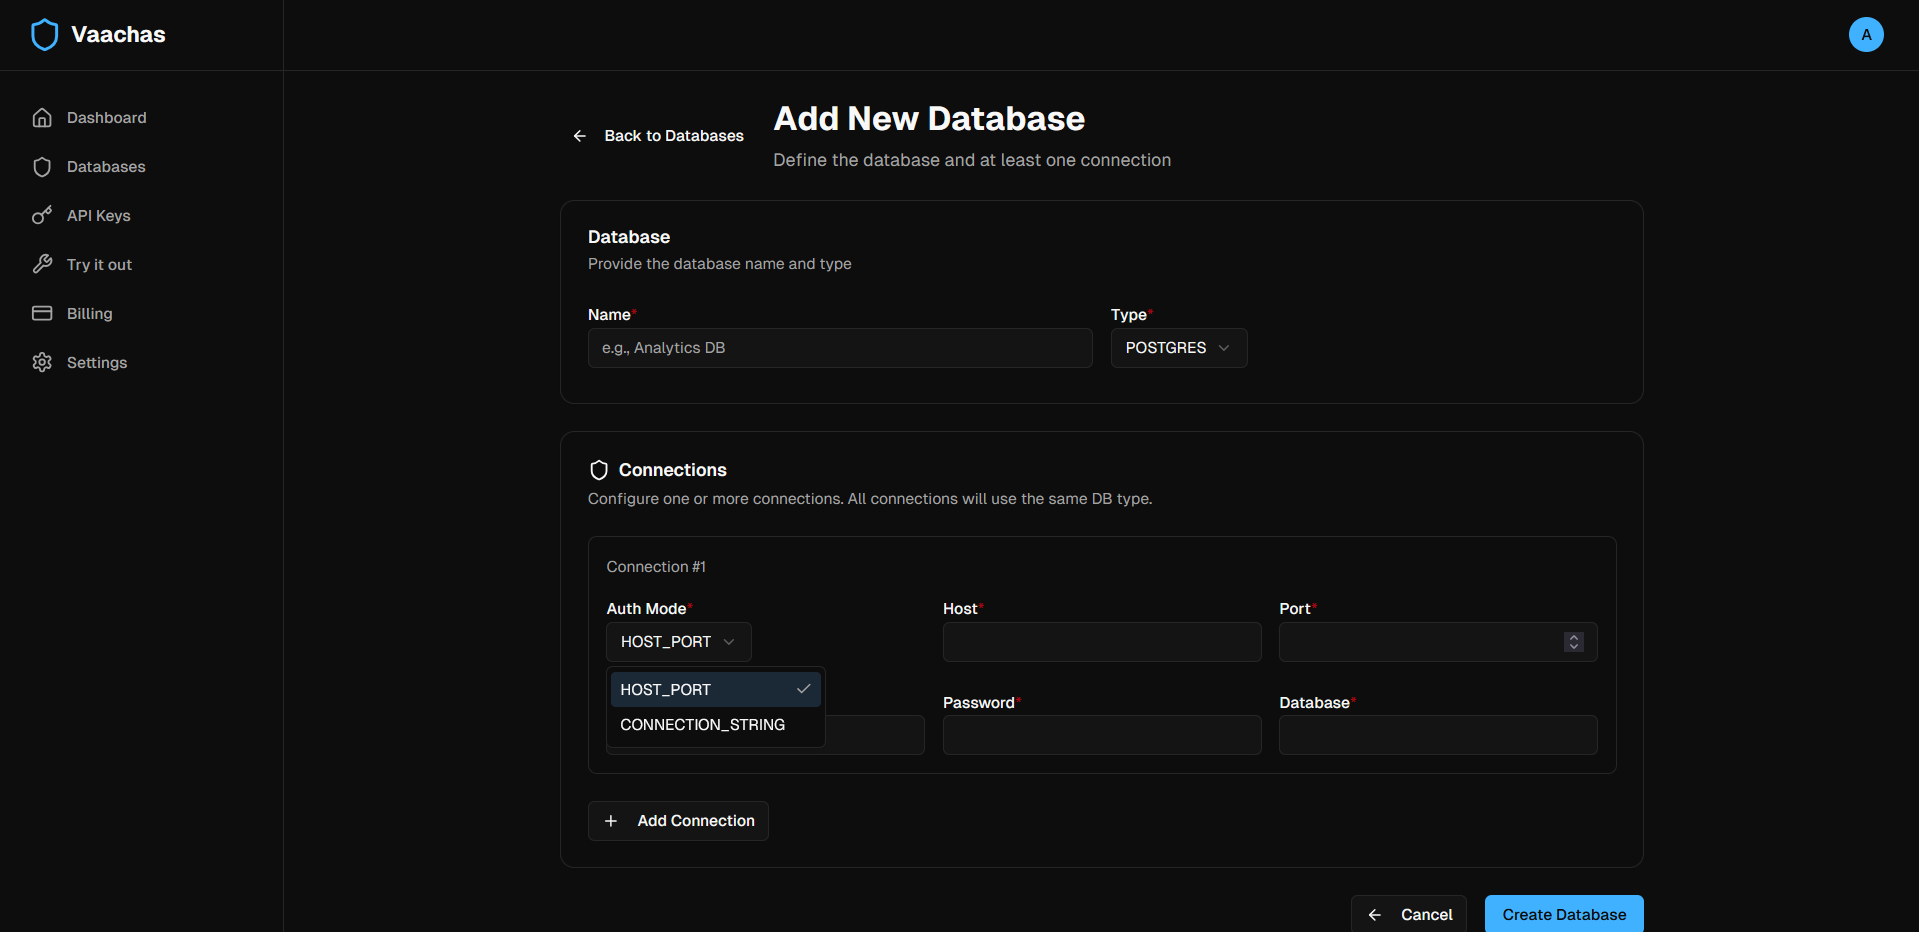Click the plus icon on Add Connection
1919x932 pixels.
tap(611, 821)
